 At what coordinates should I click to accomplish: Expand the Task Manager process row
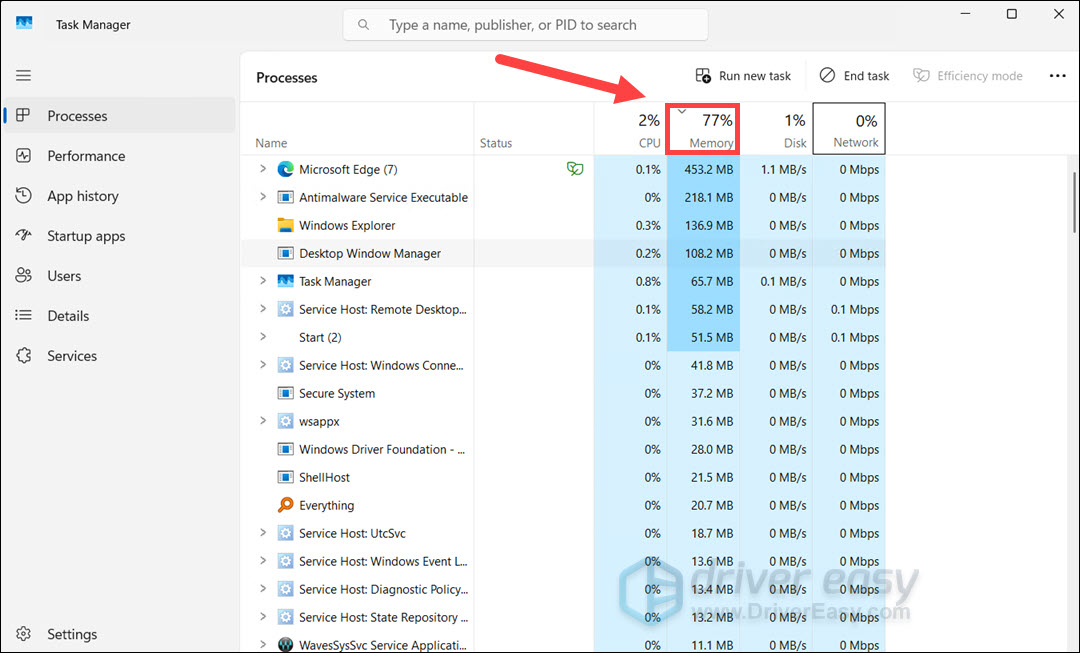tap(262, 281)
